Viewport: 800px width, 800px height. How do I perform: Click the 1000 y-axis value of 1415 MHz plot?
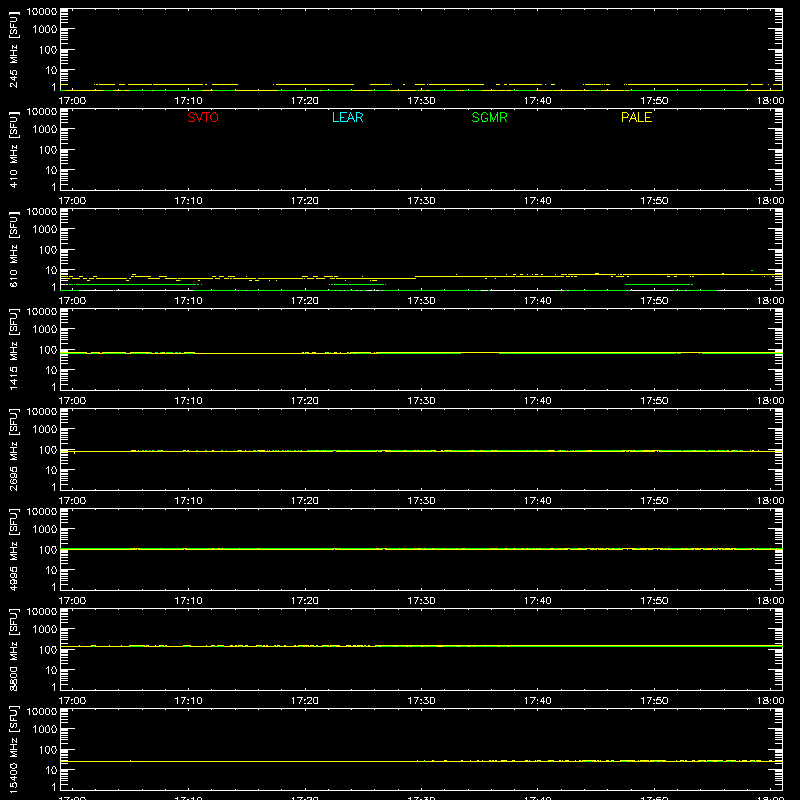(x=45, y=329)
